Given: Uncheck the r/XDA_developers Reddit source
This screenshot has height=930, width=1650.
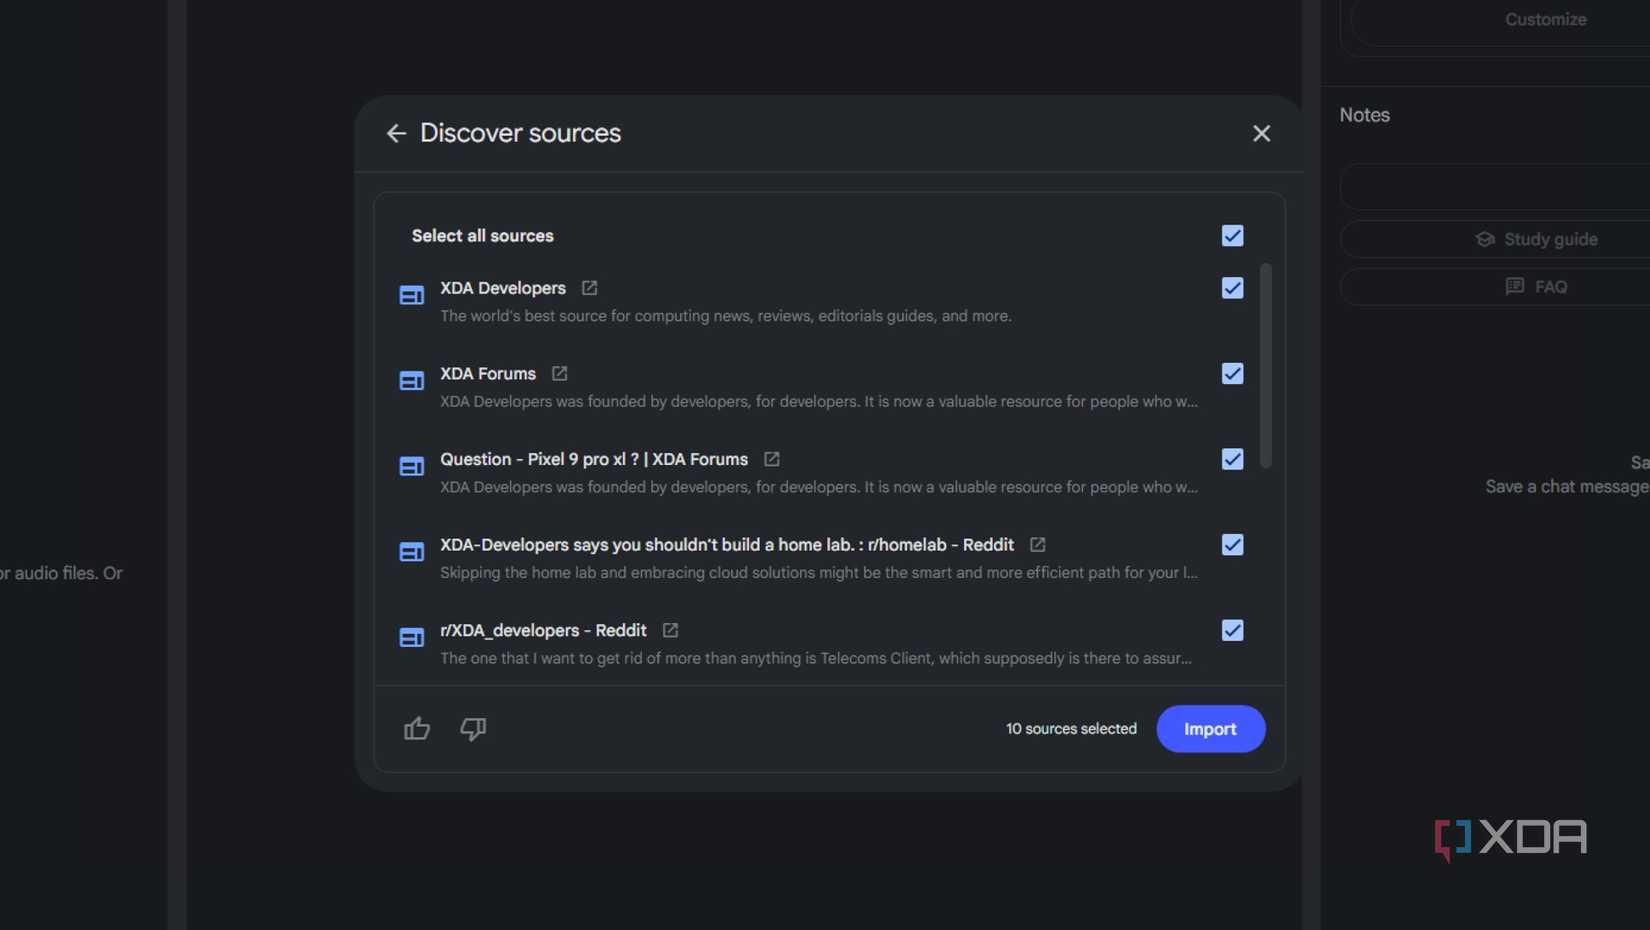Looking at the screenshot, I should tap(1232, 630).
